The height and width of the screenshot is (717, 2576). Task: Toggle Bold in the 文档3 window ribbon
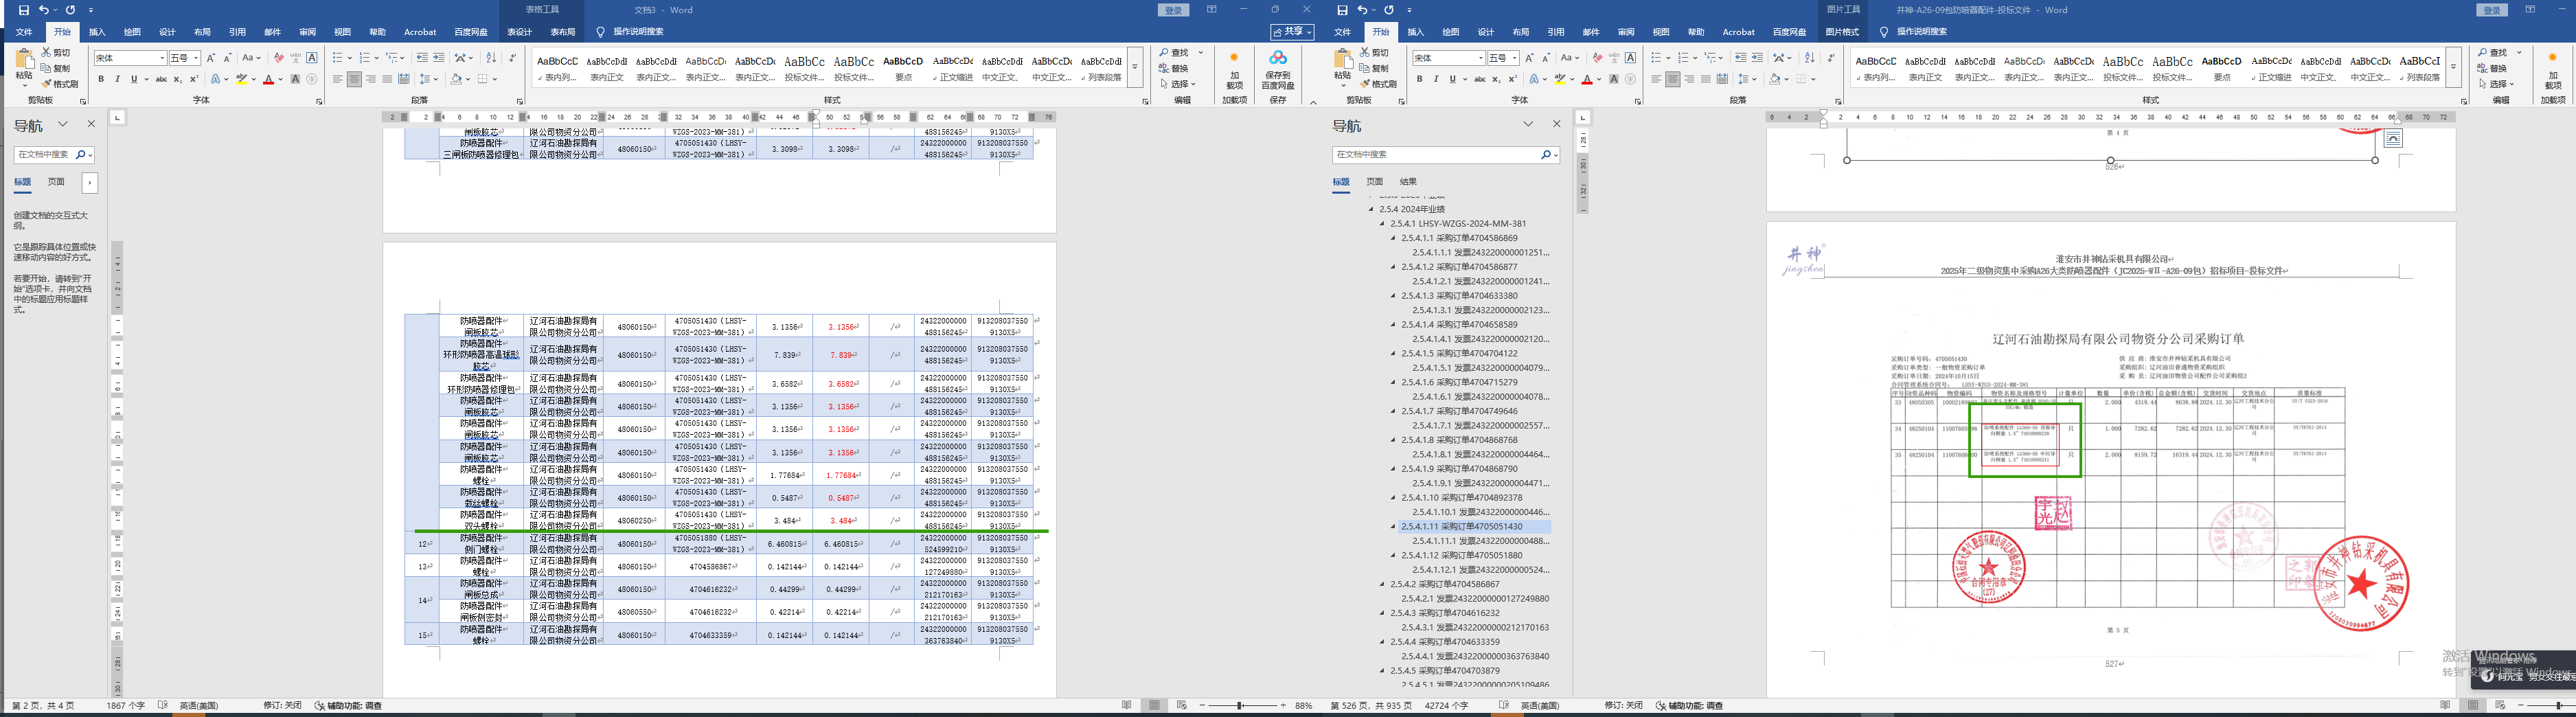coord(101,79)
